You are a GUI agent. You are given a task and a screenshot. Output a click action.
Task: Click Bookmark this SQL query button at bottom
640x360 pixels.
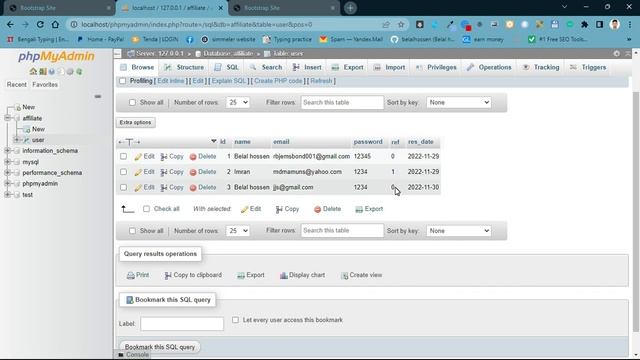160,347
